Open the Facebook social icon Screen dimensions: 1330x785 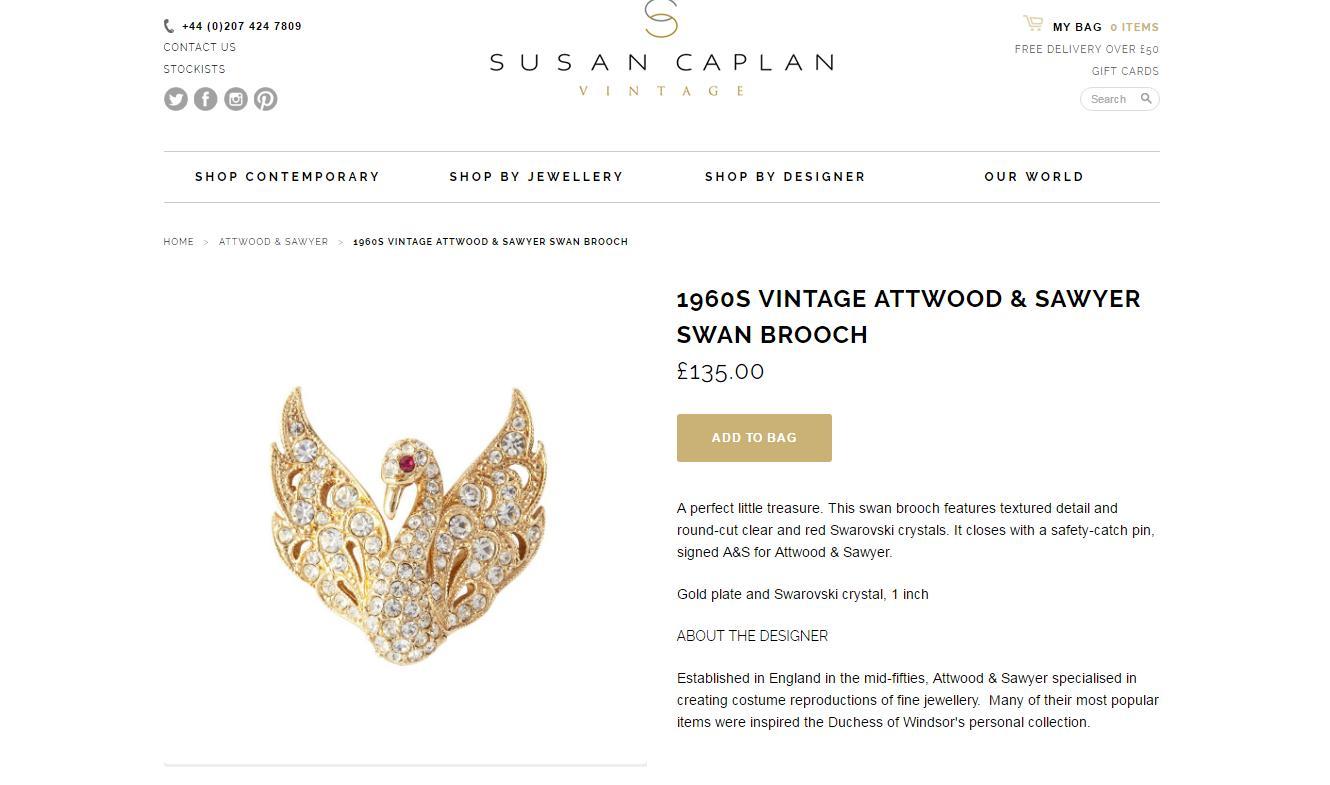(206, 99)
